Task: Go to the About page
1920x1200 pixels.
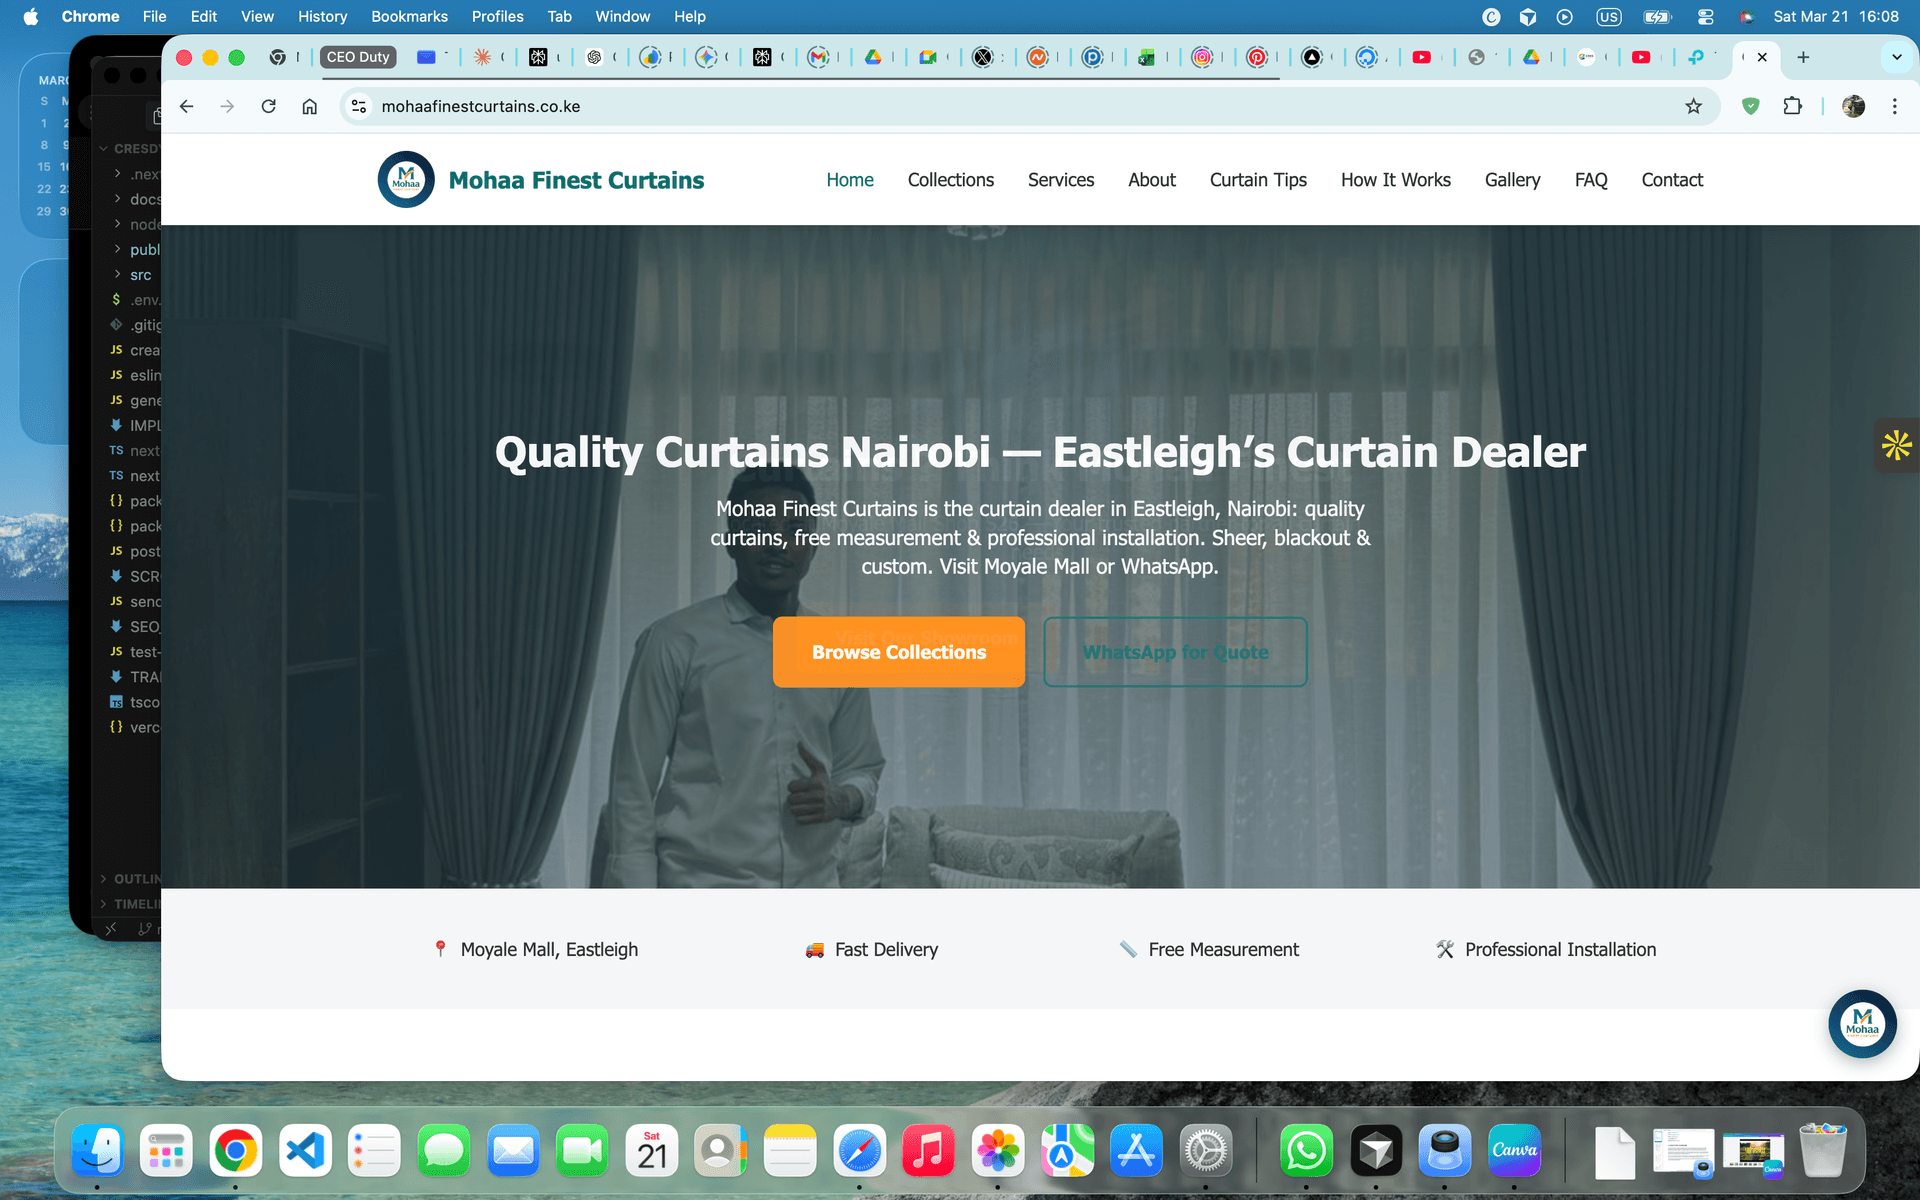Action: 1152,180
